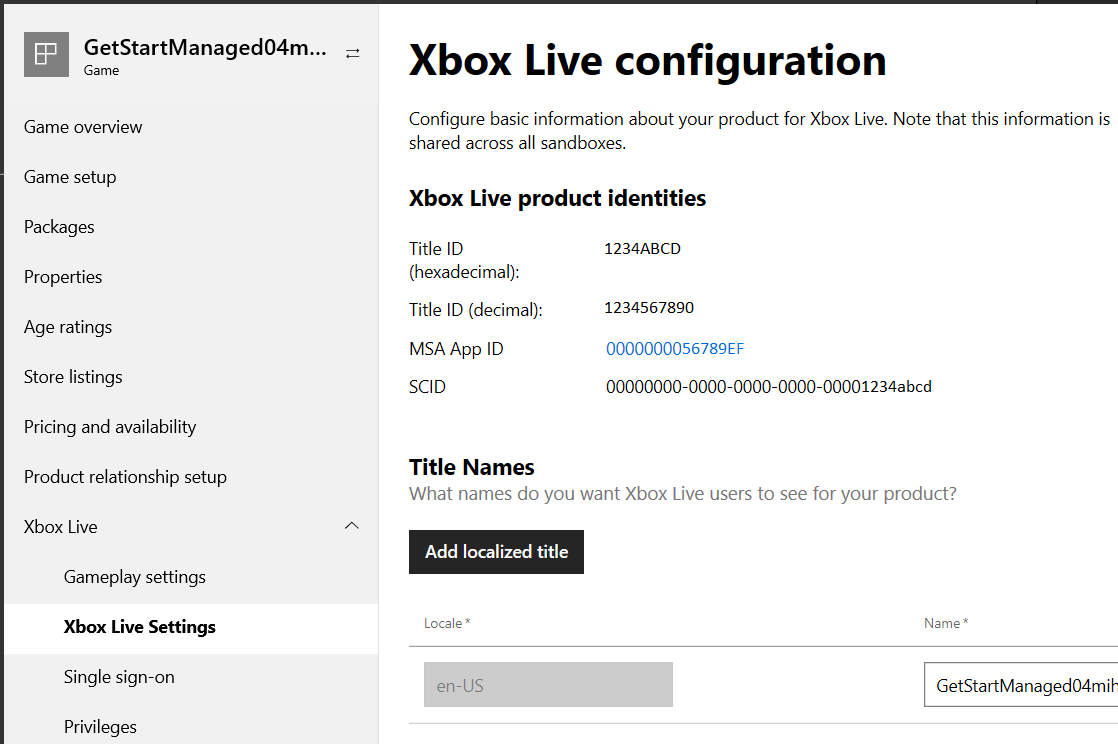This screenshot has height=744, width=1118.
Task: Click the Title Names heading
Action: (x=471, y=467)
